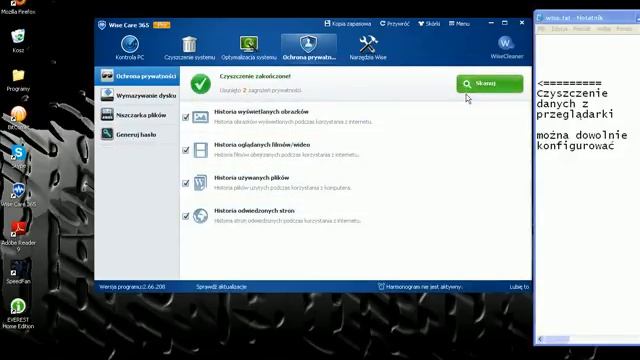Open Edycja menu in Notatnik
This screenshot has width=640, height=360.
tap(559, 29)
